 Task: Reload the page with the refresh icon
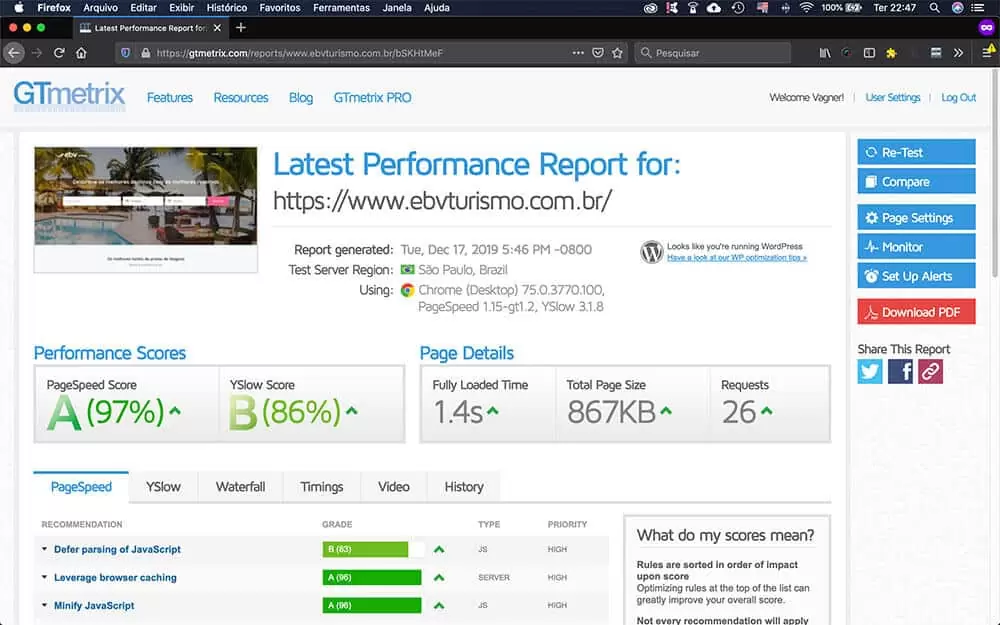click(59, 53)
